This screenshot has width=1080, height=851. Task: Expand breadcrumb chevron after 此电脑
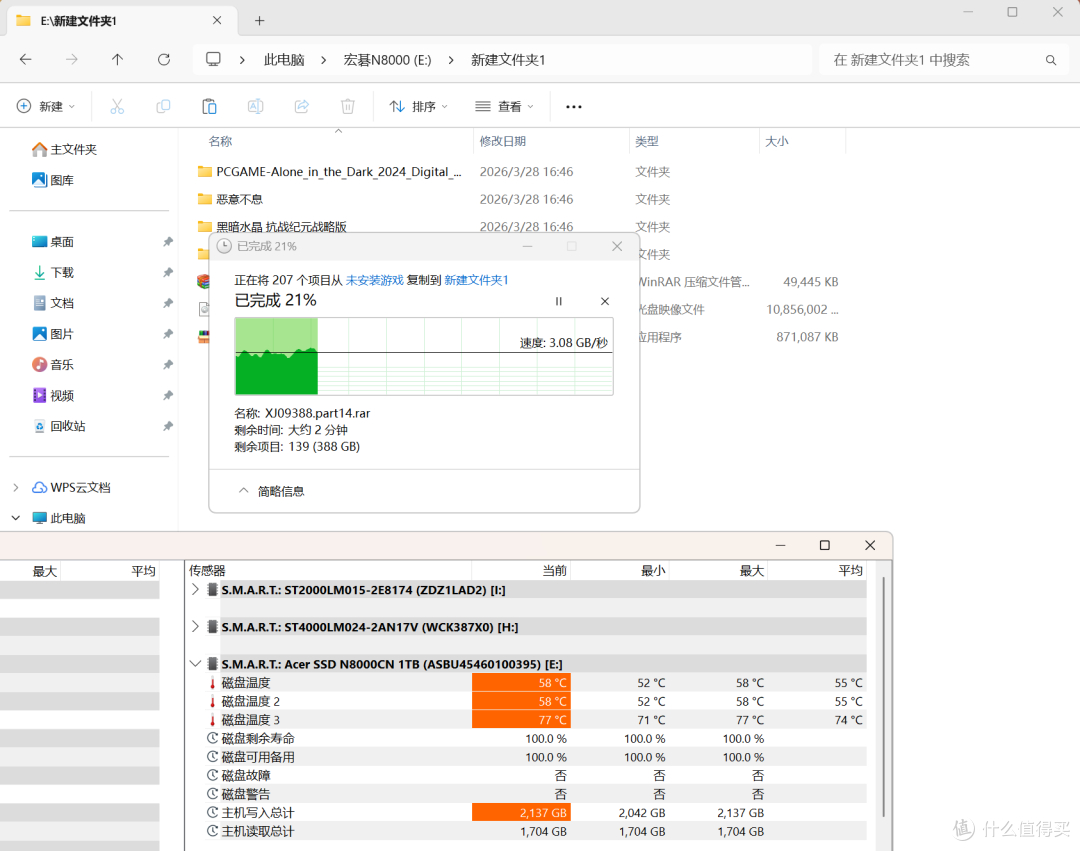(324, 61)
